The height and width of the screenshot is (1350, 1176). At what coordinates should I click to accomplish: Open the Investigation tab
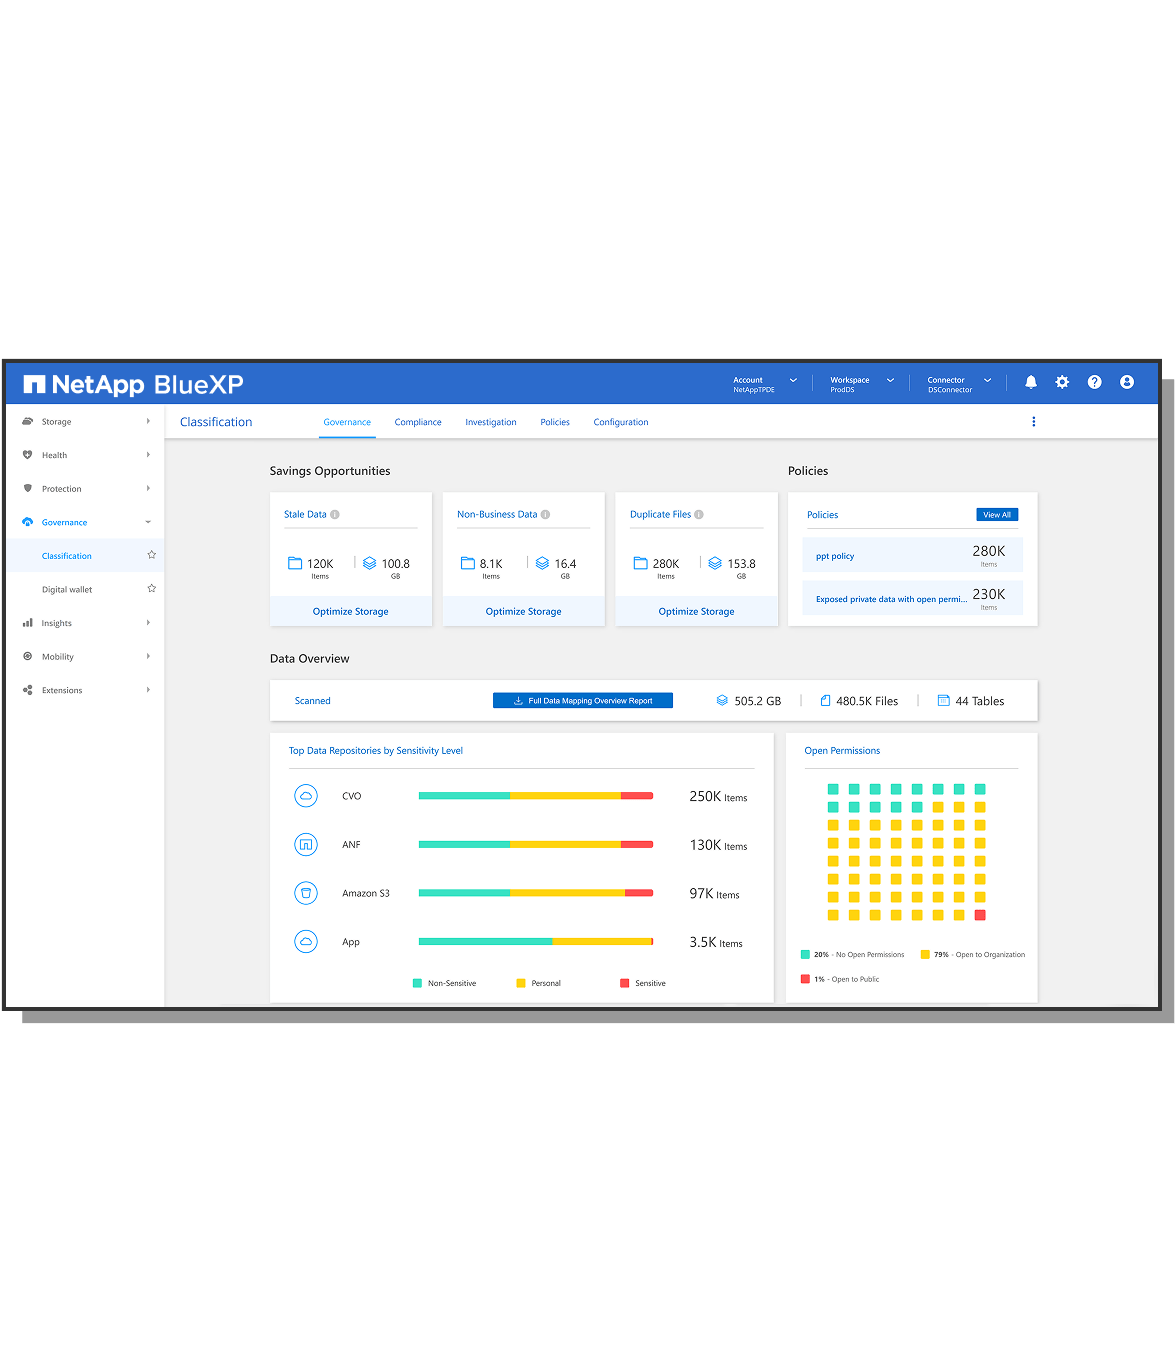coord(490,422)
